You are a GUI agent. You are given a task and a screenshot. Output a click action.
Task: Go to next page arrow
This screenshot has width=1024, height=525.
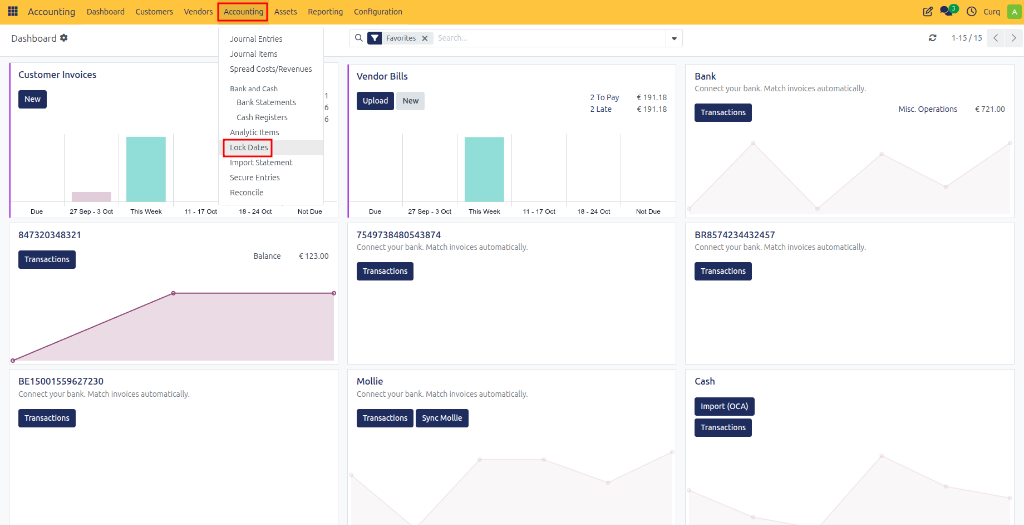pos(1014,39)
